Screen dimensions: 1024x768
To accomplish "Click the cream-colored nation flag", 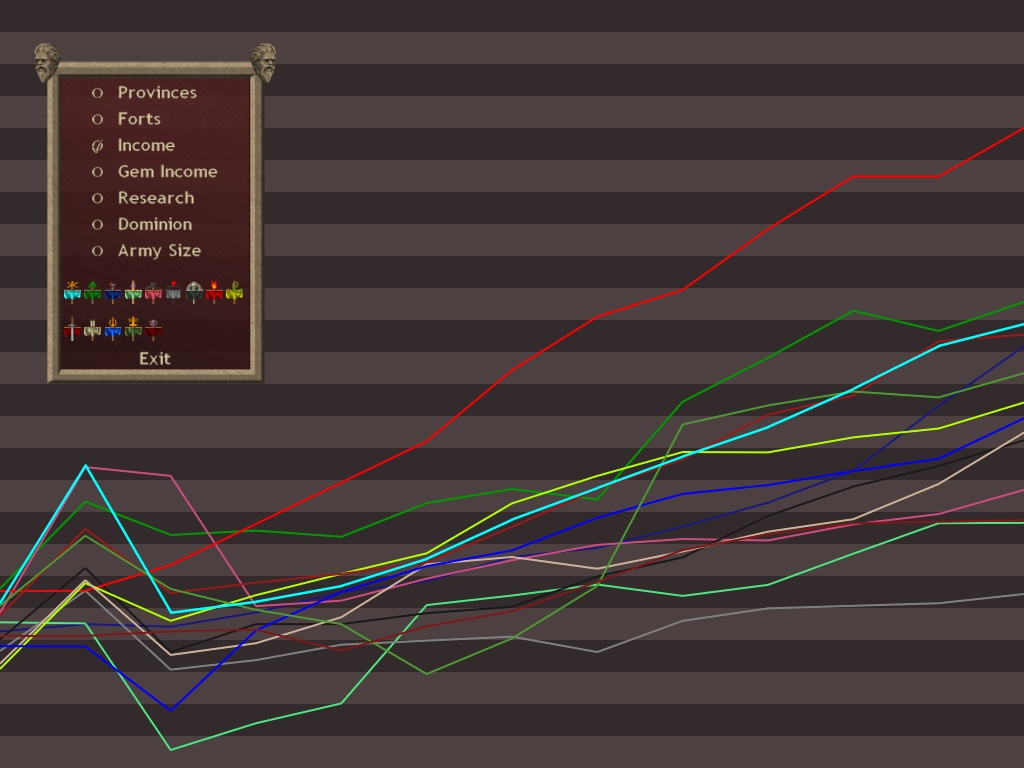I will pos(93,328).
